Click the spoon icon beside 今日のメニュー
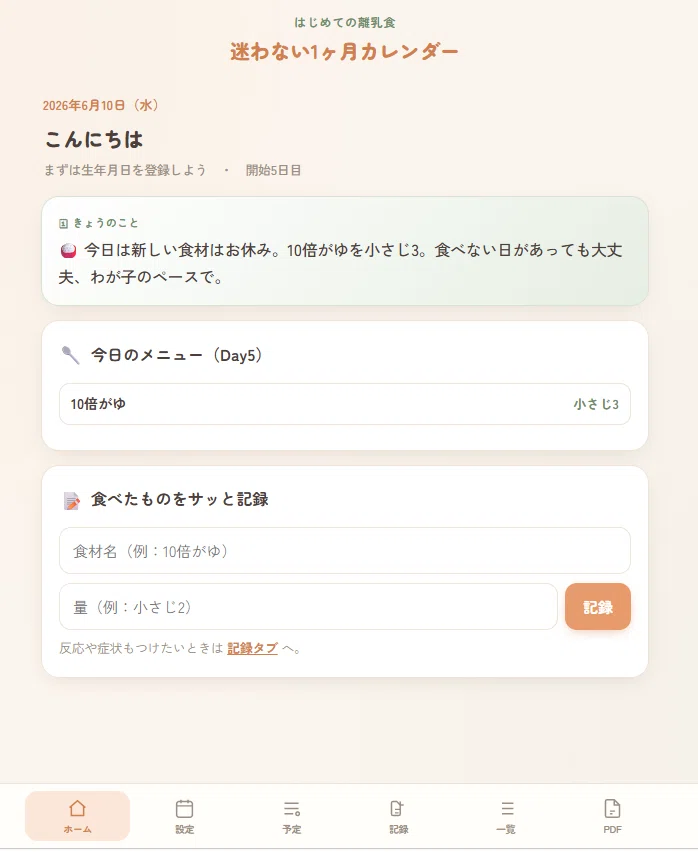 (x=71, y=355)
